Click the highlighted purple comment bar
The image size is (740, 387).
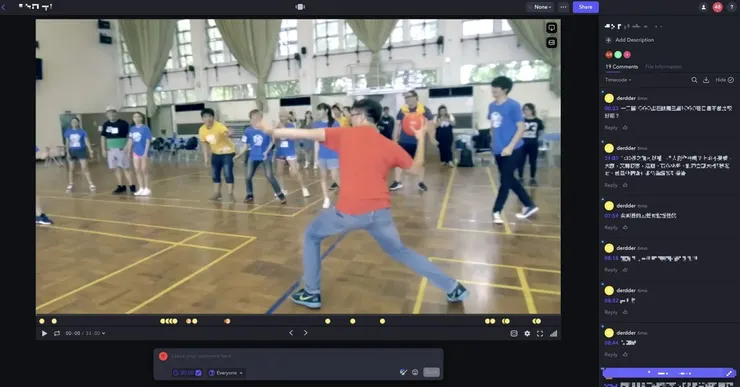coord(668,373)
